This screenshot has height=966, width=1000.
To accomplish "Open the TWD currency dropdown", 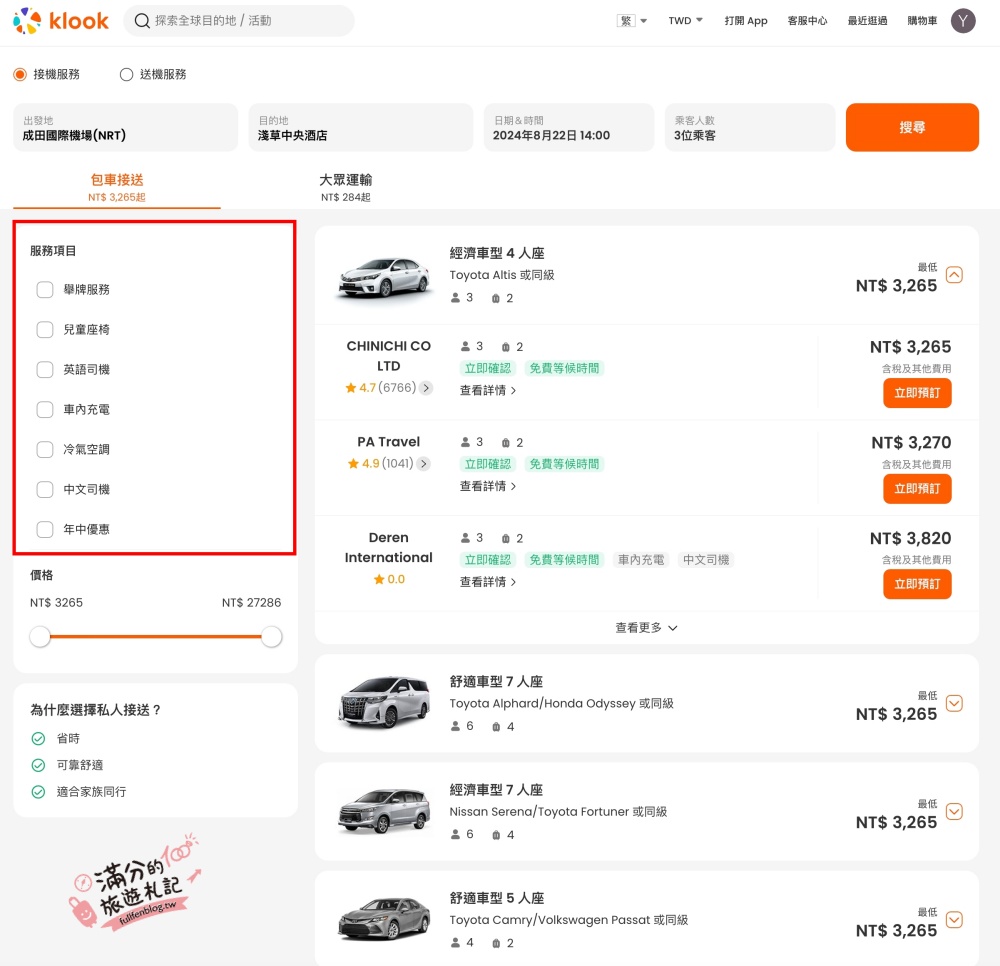I will click(686, 20).
